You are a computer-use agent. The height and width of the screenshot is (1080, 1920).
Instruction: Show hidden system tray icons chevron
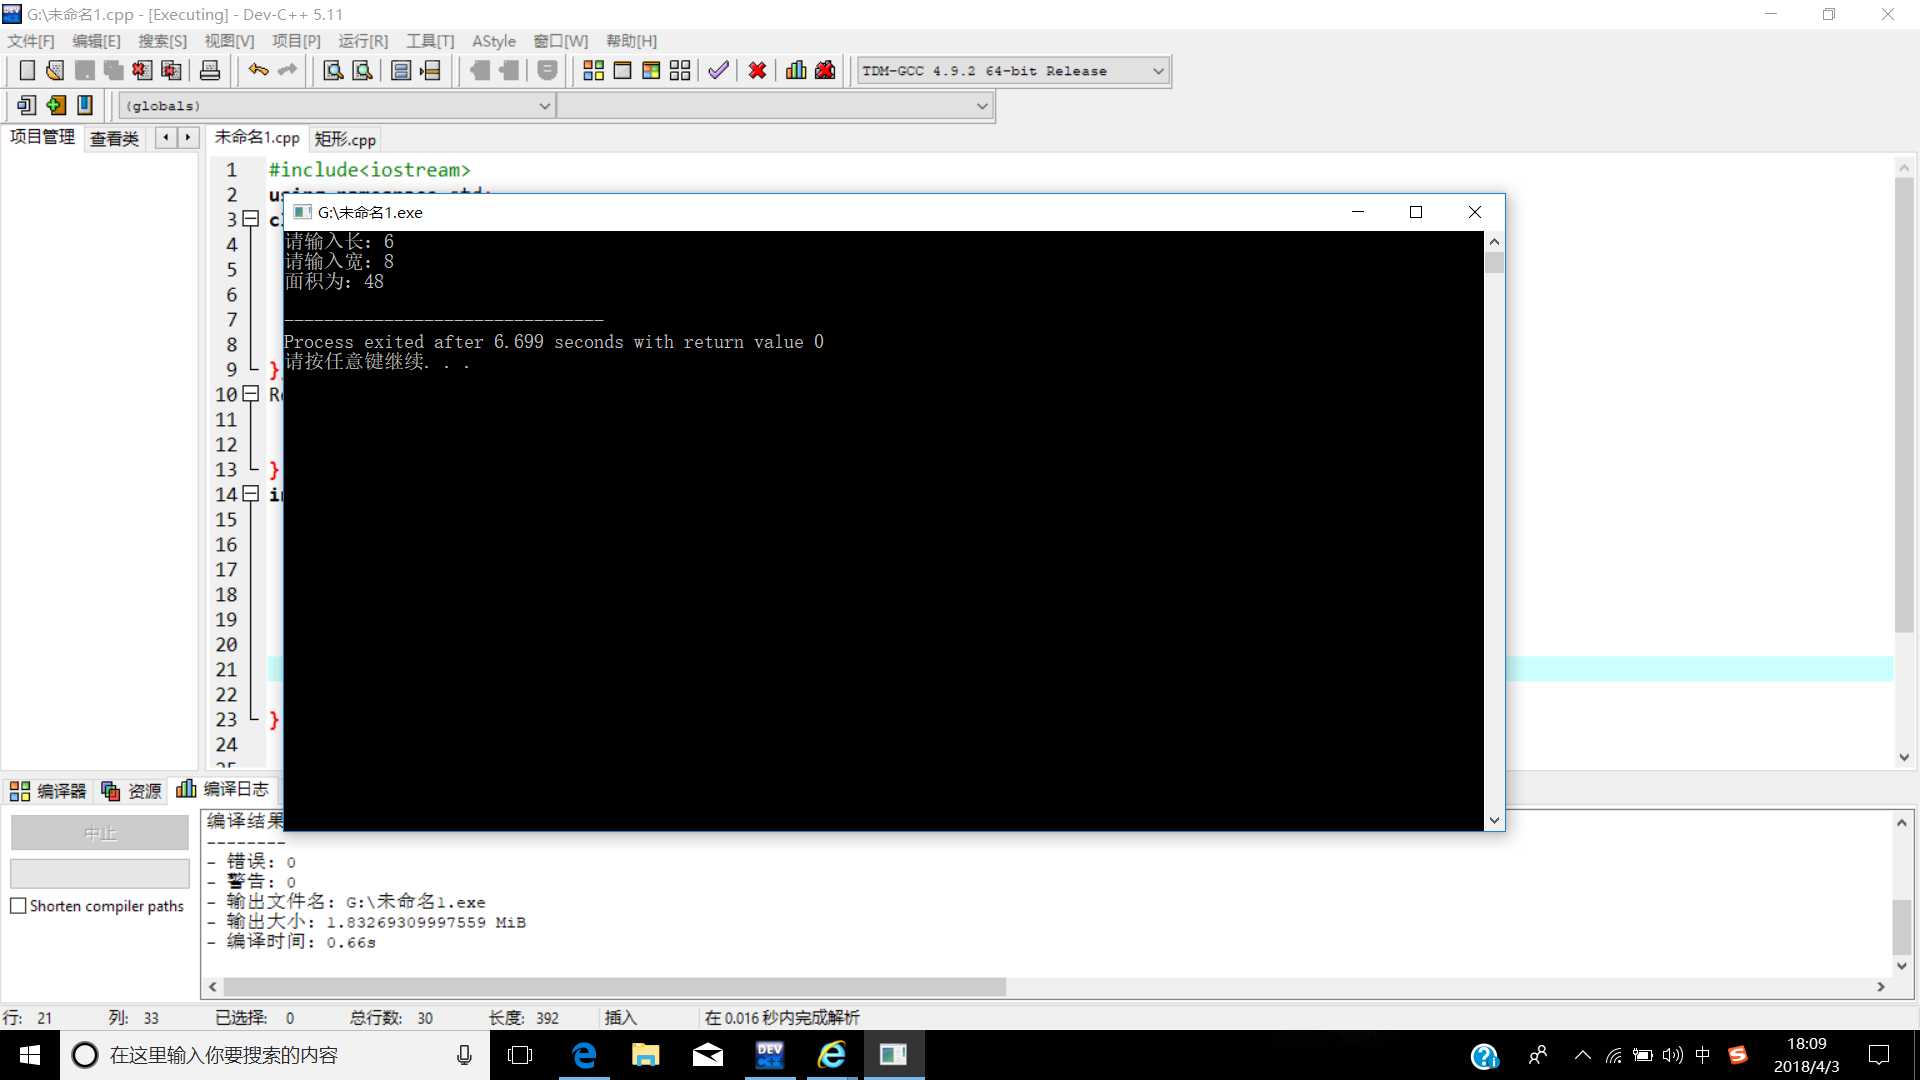1582,1055
